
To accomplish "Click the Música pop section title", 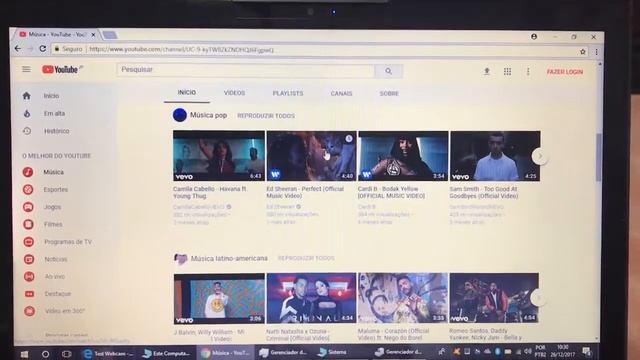I will point(208,115).
